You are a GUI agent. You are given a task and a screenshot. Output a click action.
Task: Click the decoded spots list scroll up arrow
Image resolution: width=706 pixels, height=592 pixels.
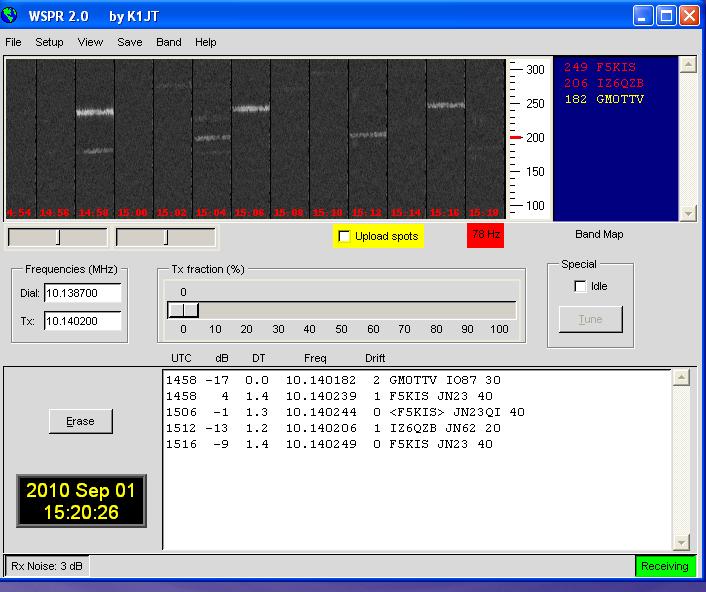tap(682, 378)
